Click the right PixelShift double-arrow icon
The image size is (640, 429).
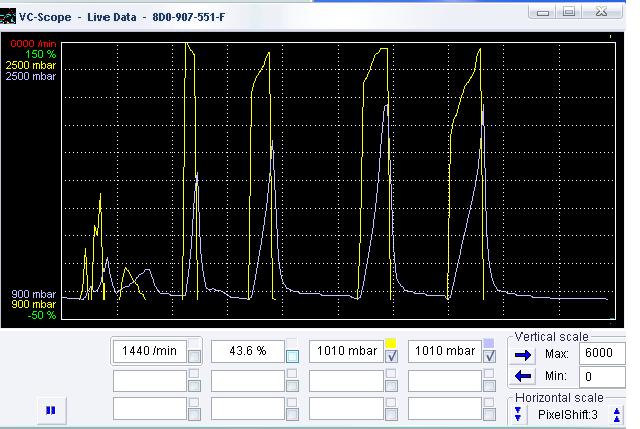coord(617,414)
